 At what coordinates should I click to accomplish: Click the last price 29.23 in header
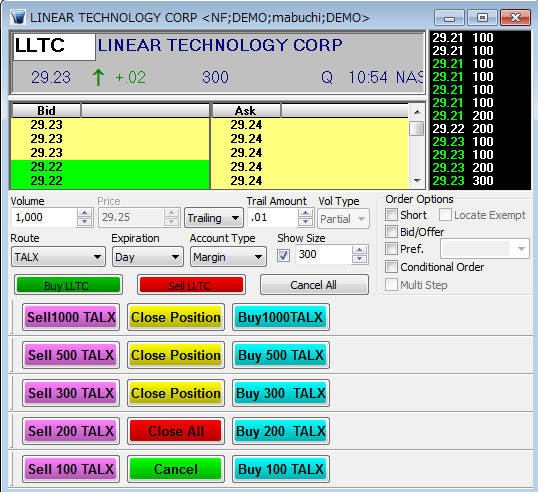point(51,77)
